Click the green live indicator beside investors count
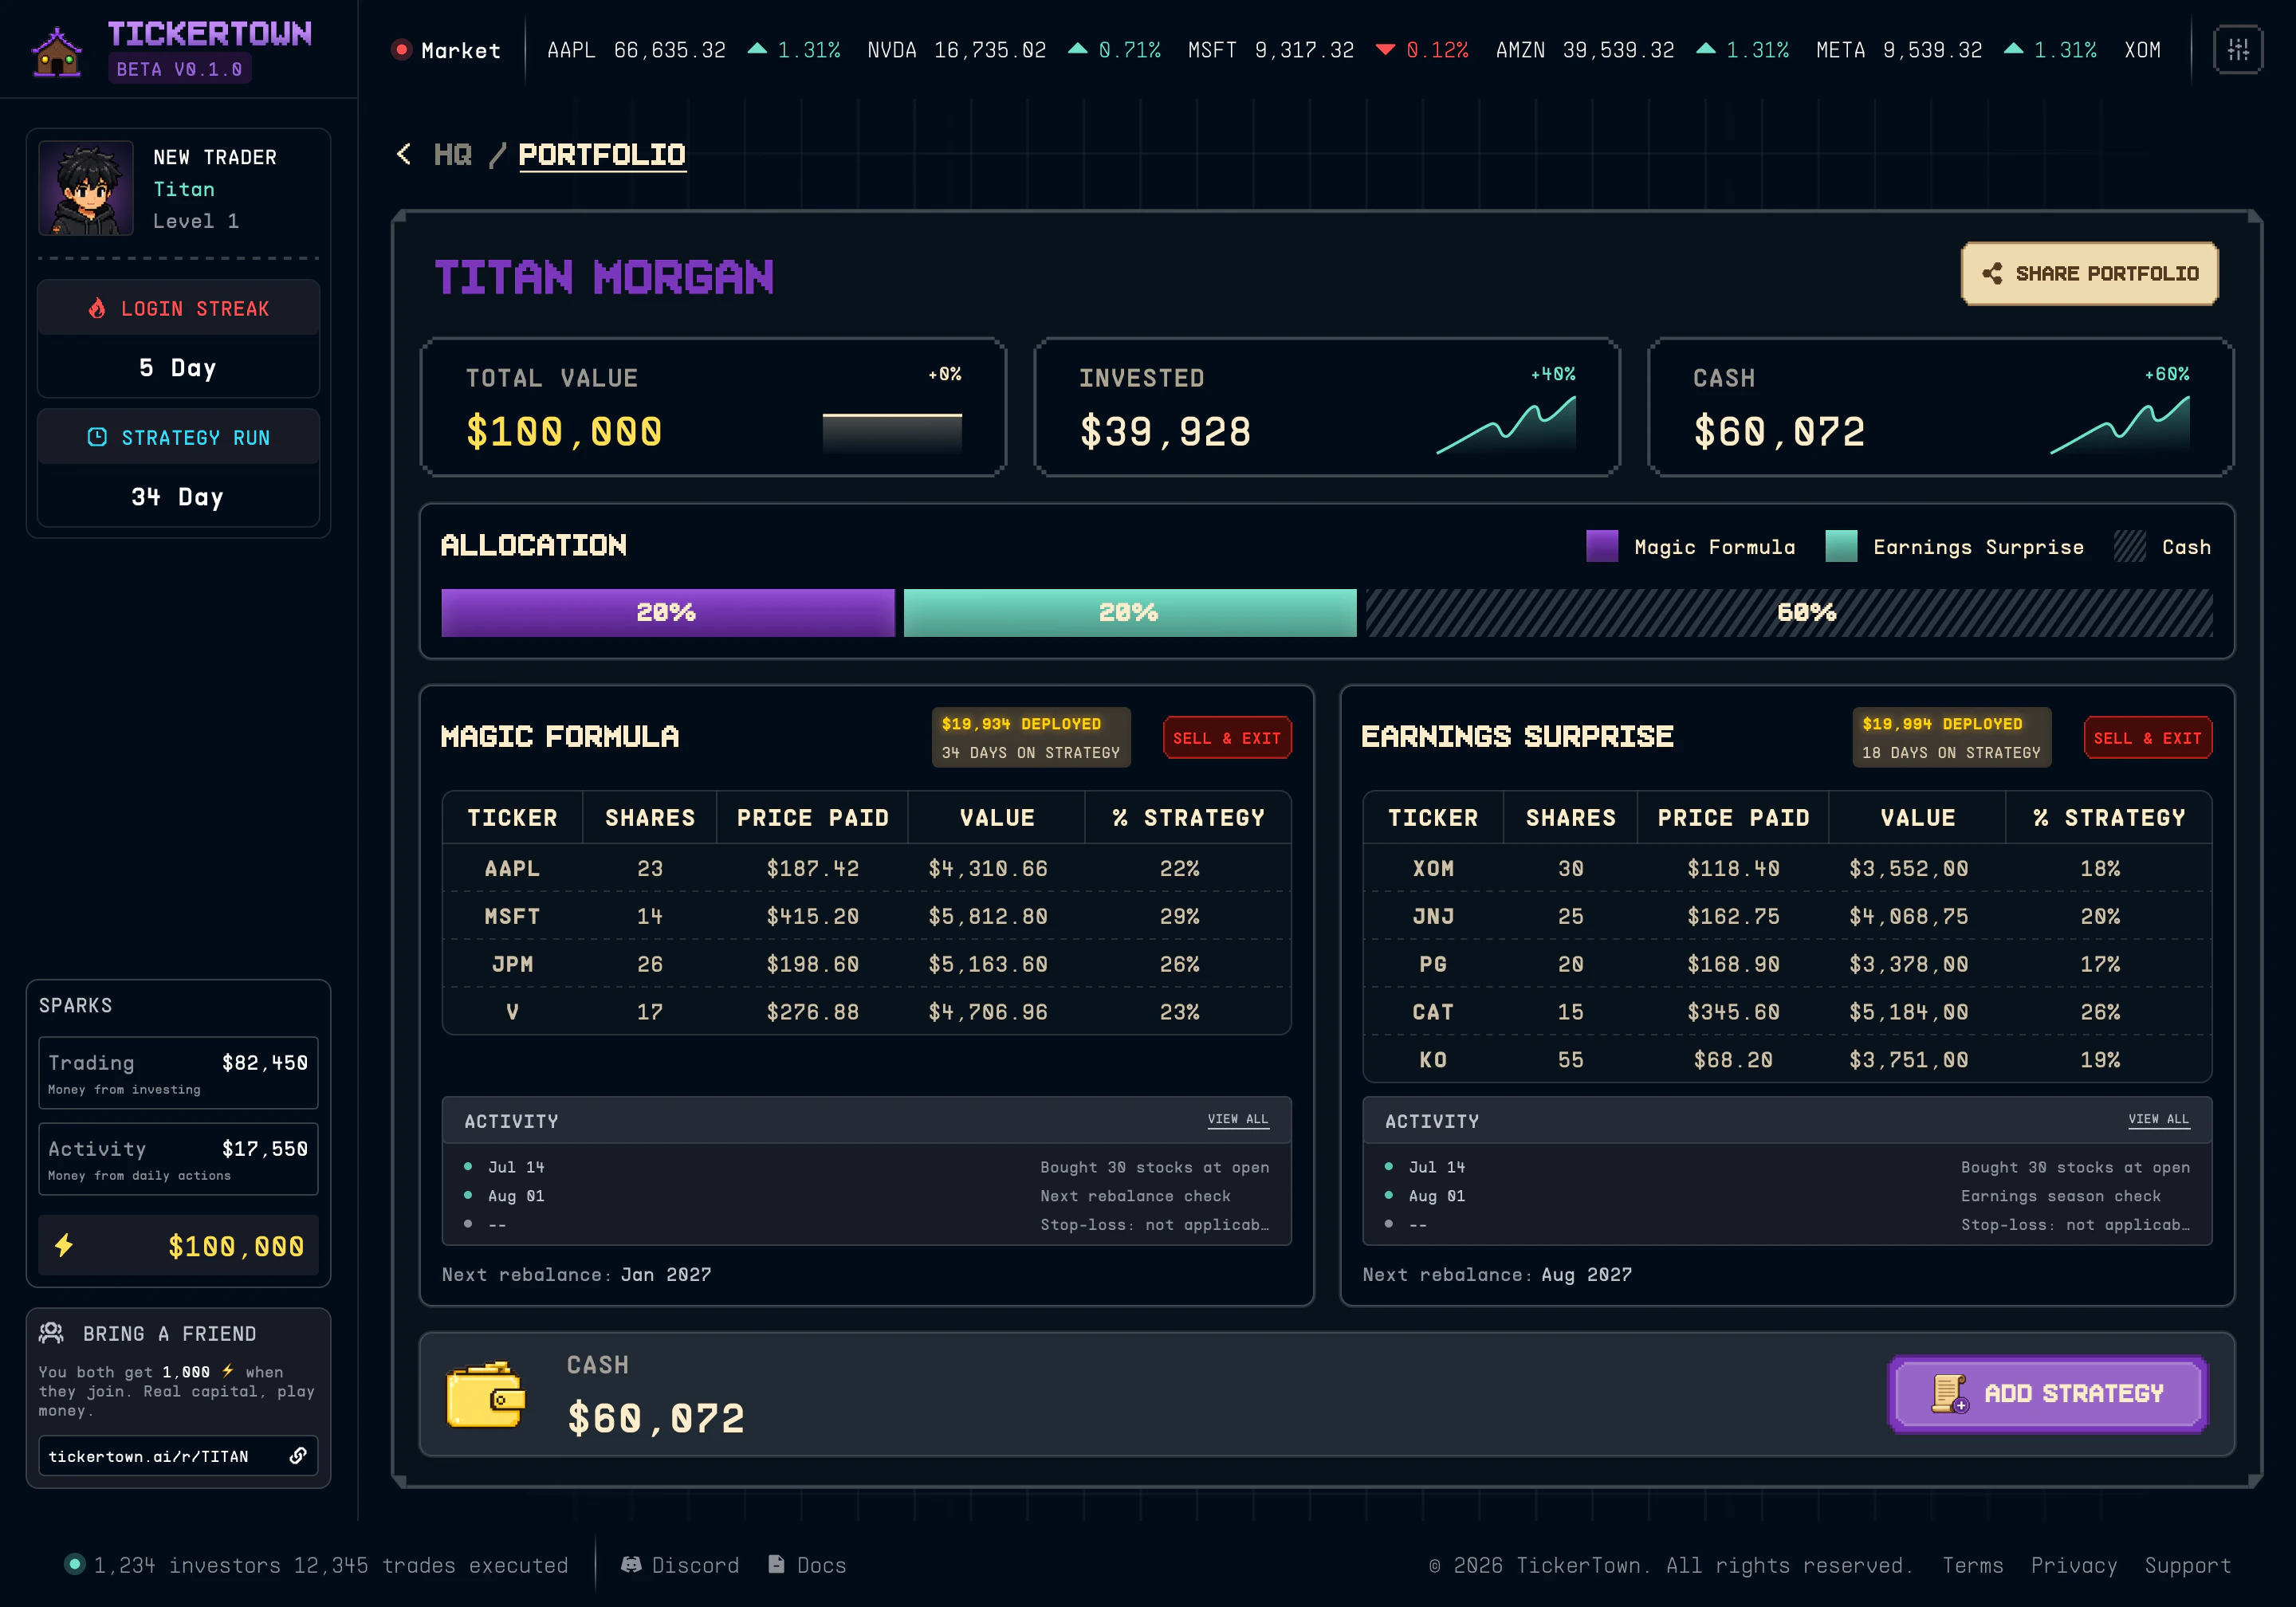 coord(74,1564)
